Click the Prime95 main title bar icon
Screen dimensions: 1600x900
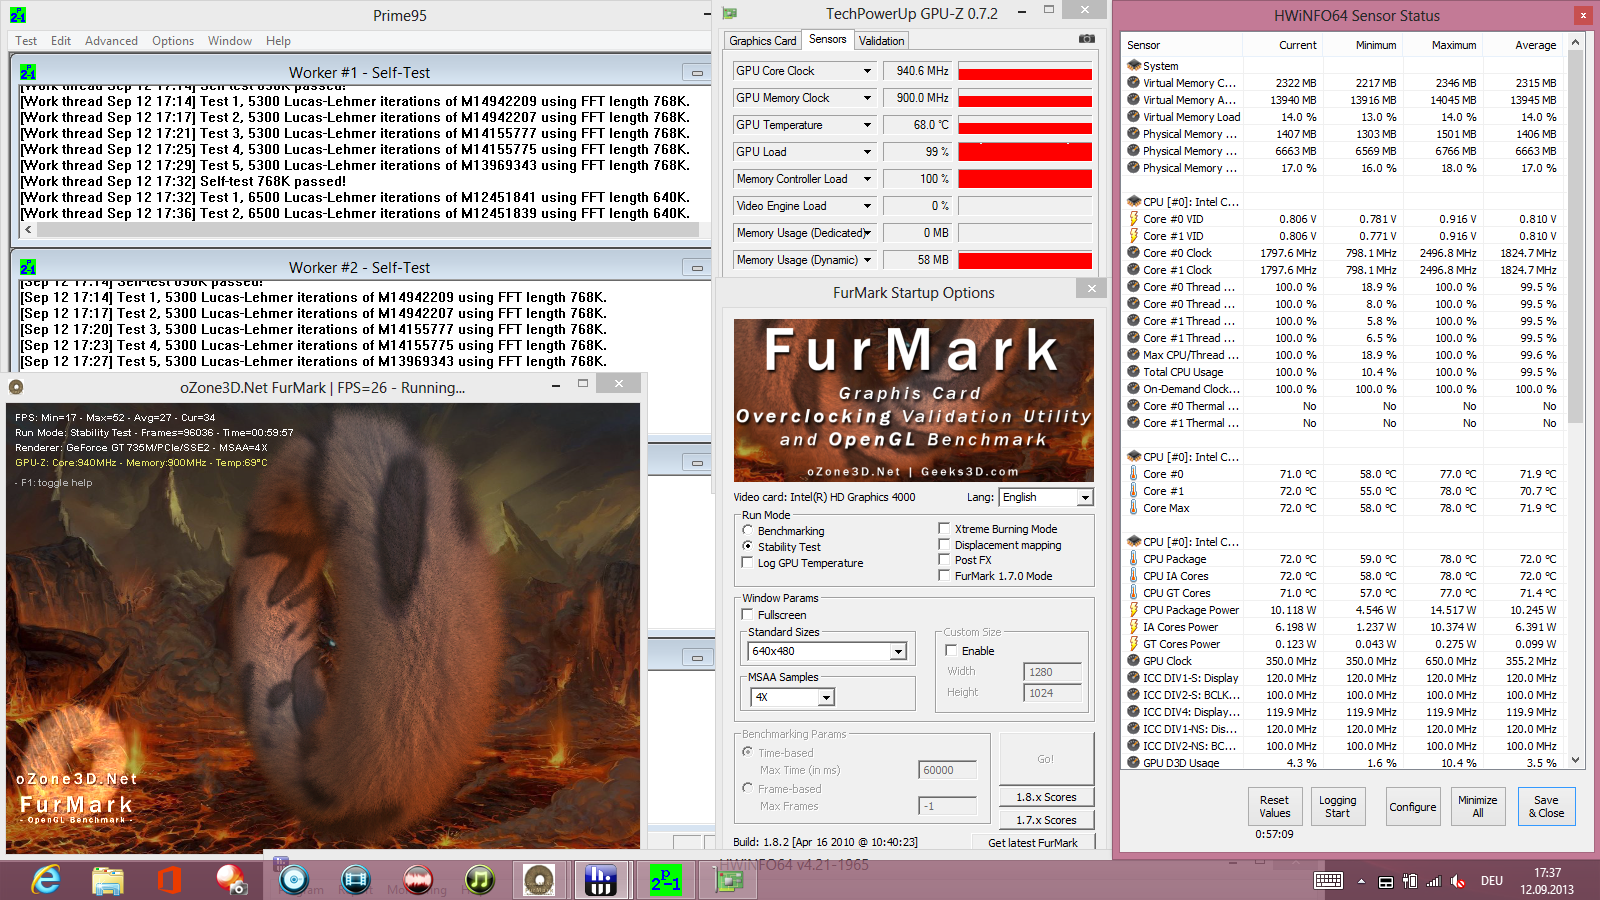[x=17, y=15]
